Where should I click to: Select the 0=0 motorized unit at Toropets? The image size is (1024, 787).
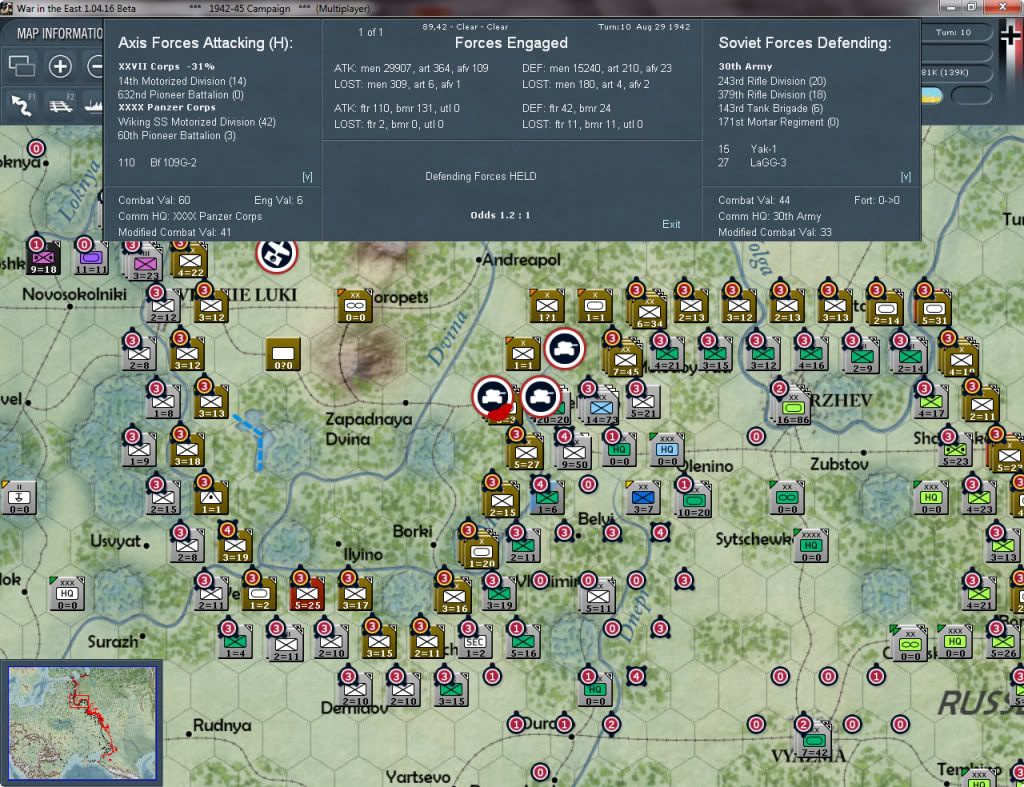pos(355,306)
